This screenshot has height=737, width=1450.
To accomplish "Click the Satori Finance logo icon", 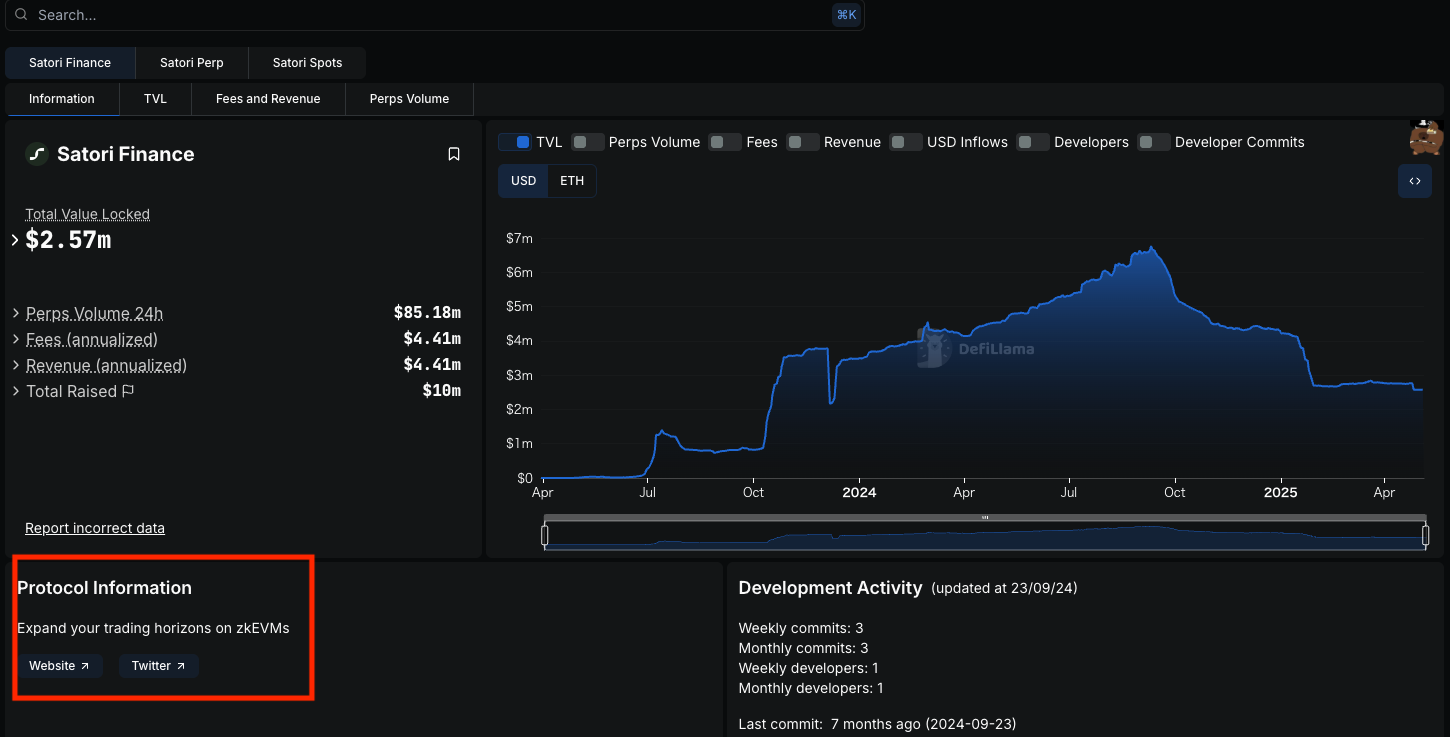I will click(x=37, y=154).
